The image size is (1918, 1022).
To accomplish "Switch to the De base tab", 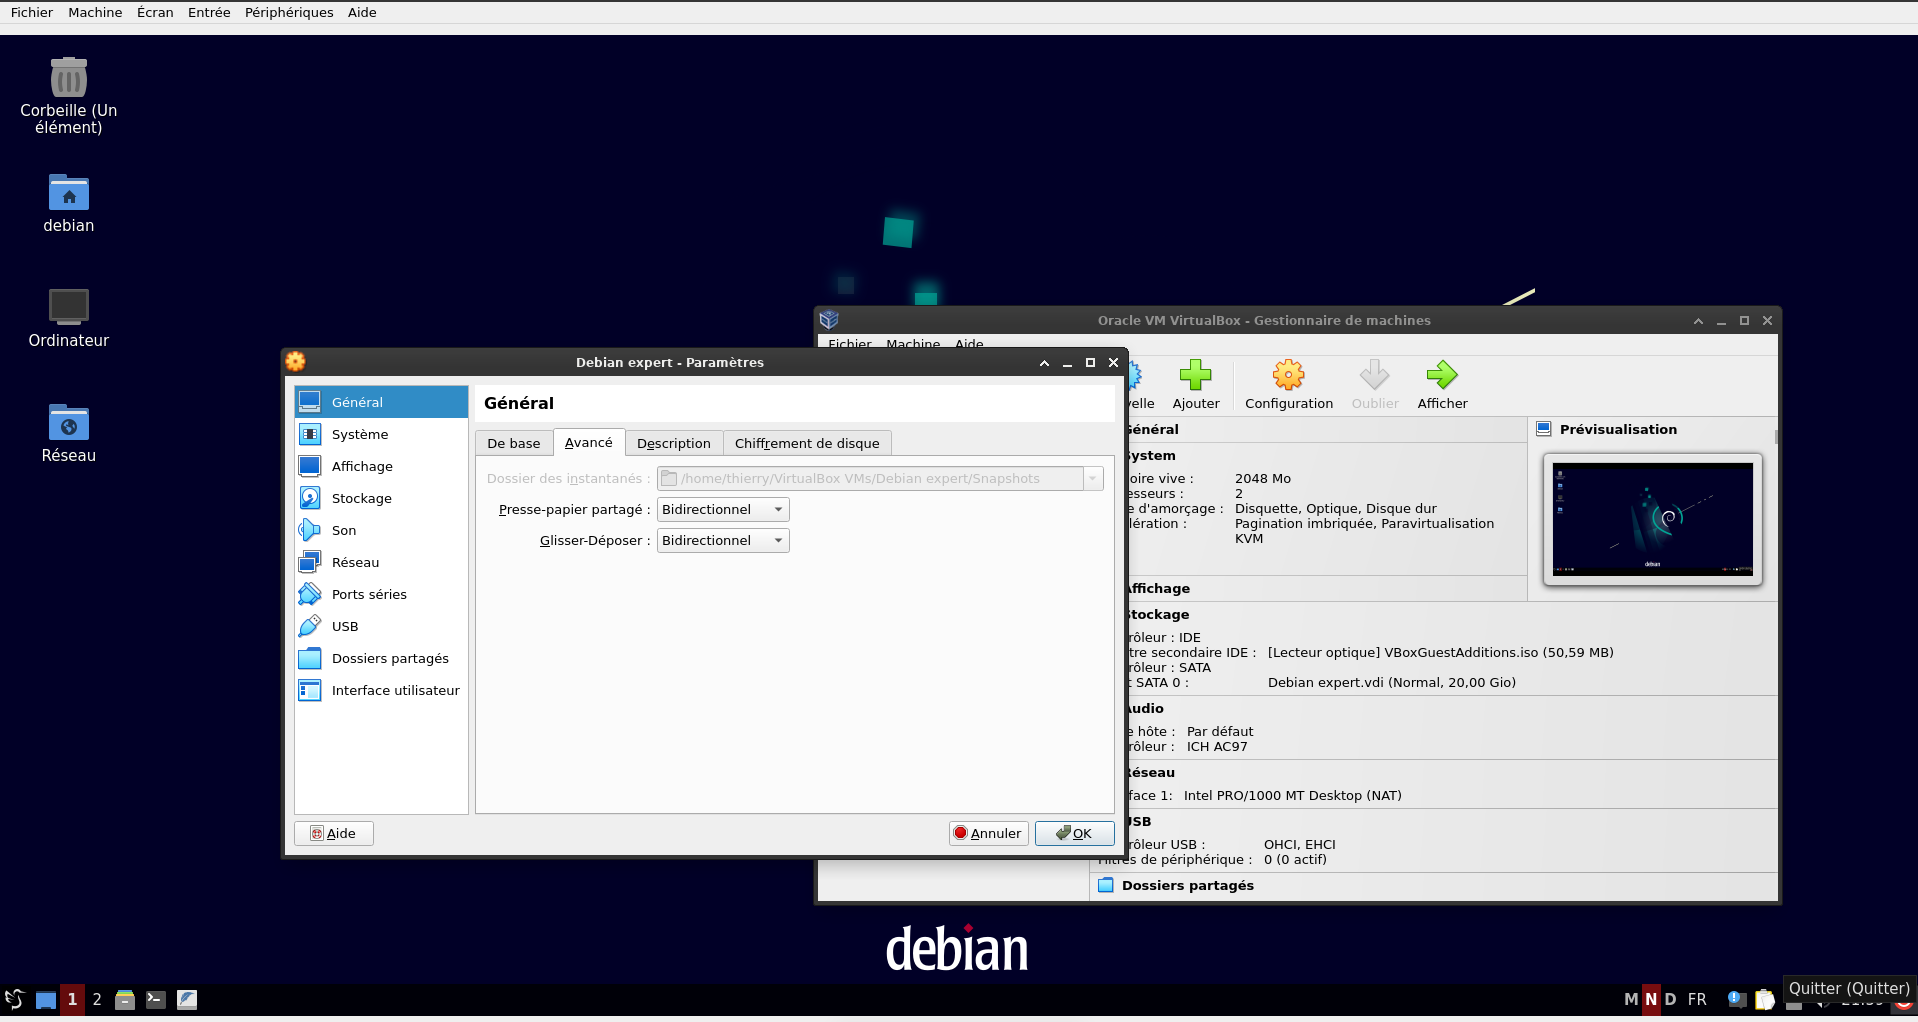I will point(514,443).
